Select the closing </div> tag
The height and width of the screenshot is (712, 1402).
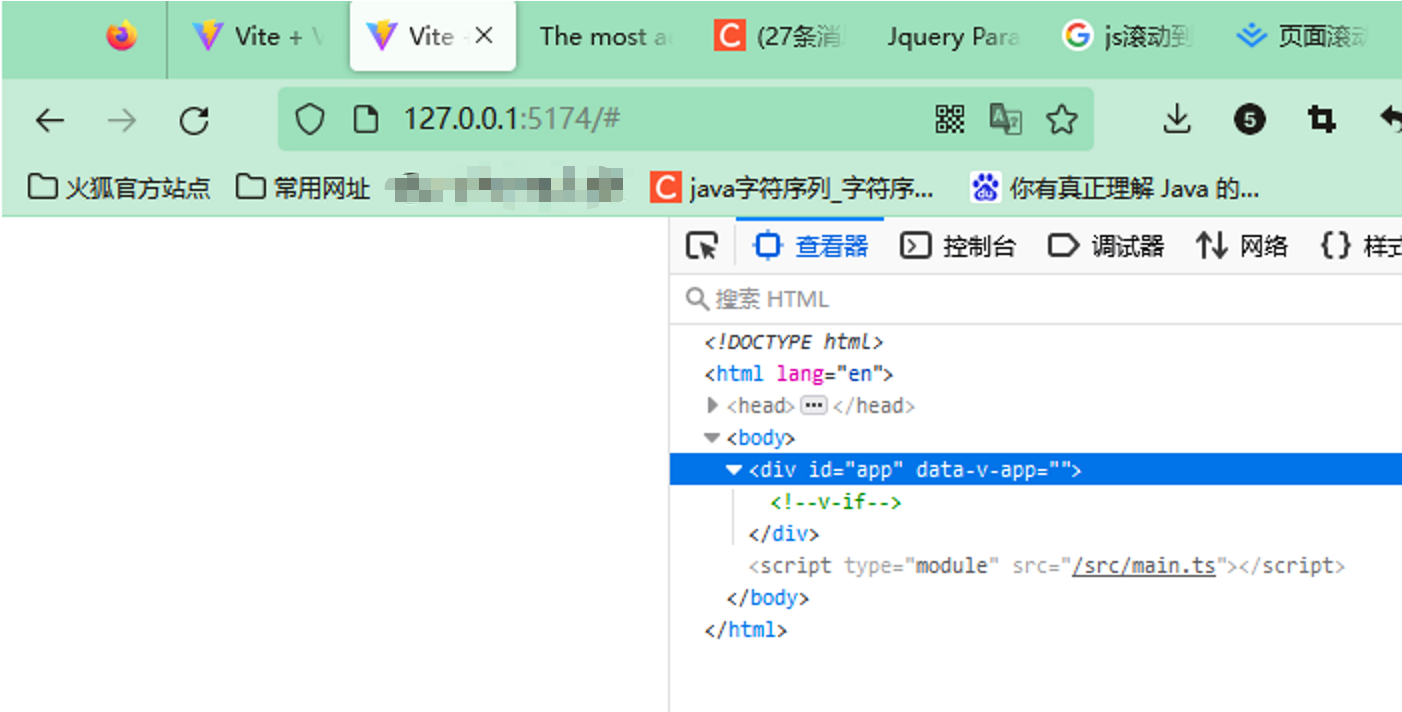pyautogui.click(x=783, y=534)
